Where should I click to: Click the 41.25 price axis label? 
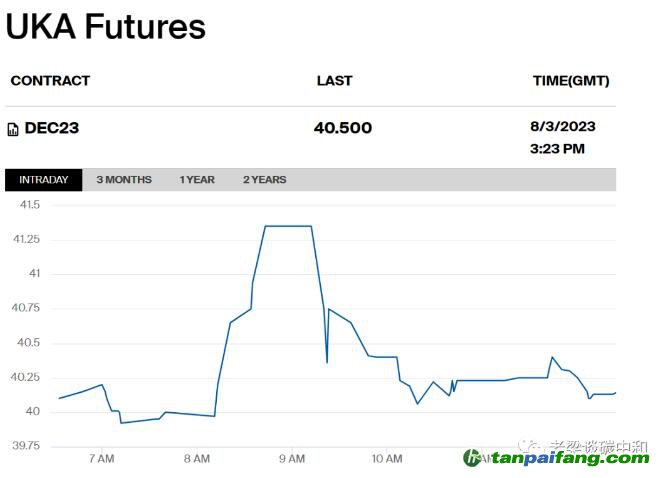tap(27, 239)
